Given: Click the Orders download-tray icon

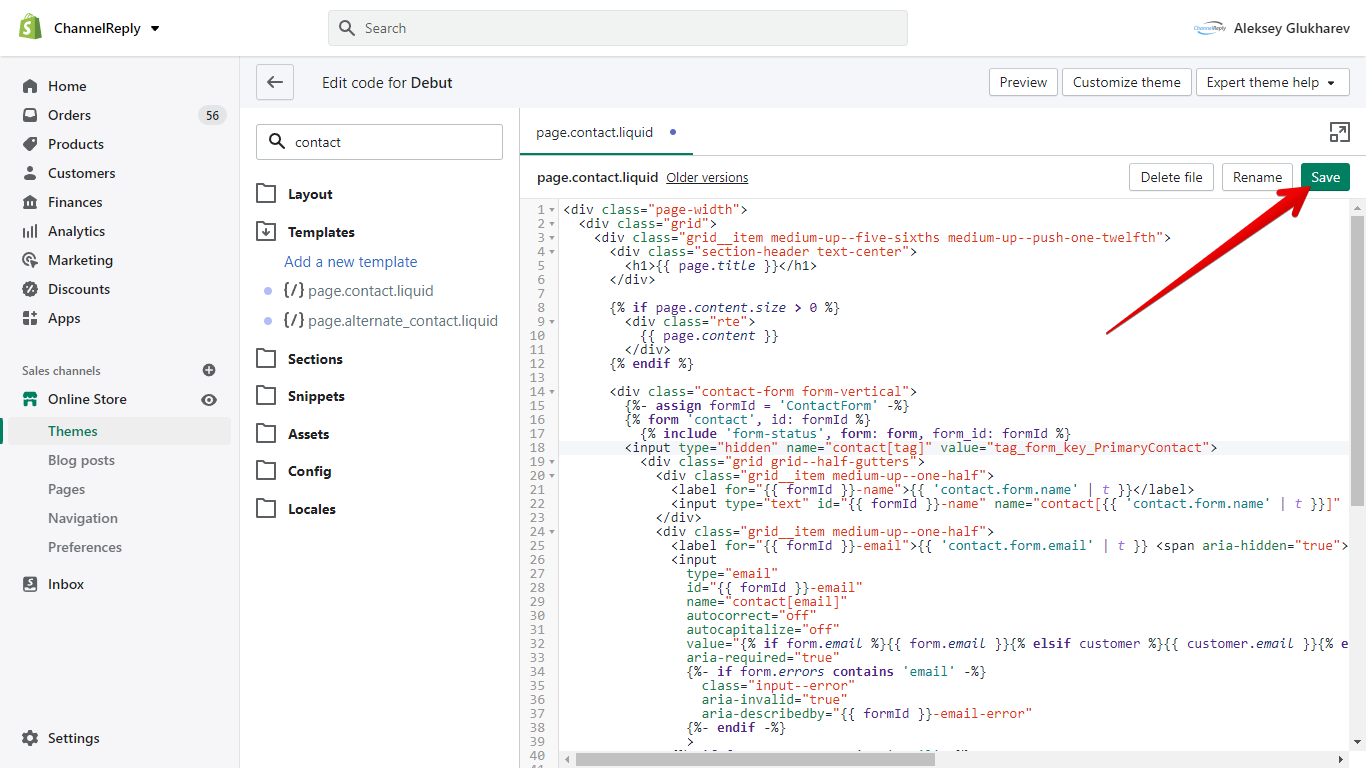Looking at the screenshot, I should (30, 115).
